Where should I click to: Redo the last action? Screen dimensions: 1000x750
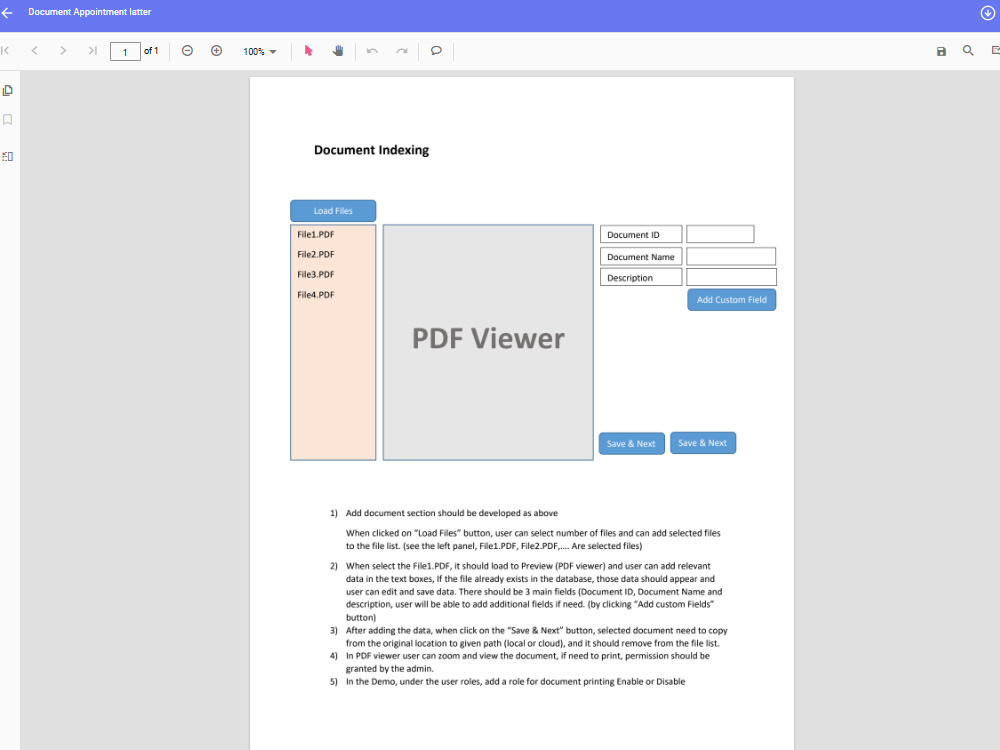click(x=402, y=50)
